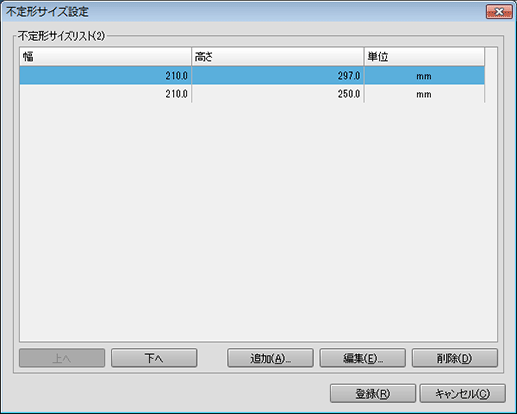
Task: Click width 210.0 in the 250.0 row
Action: (x=176, y=94)
